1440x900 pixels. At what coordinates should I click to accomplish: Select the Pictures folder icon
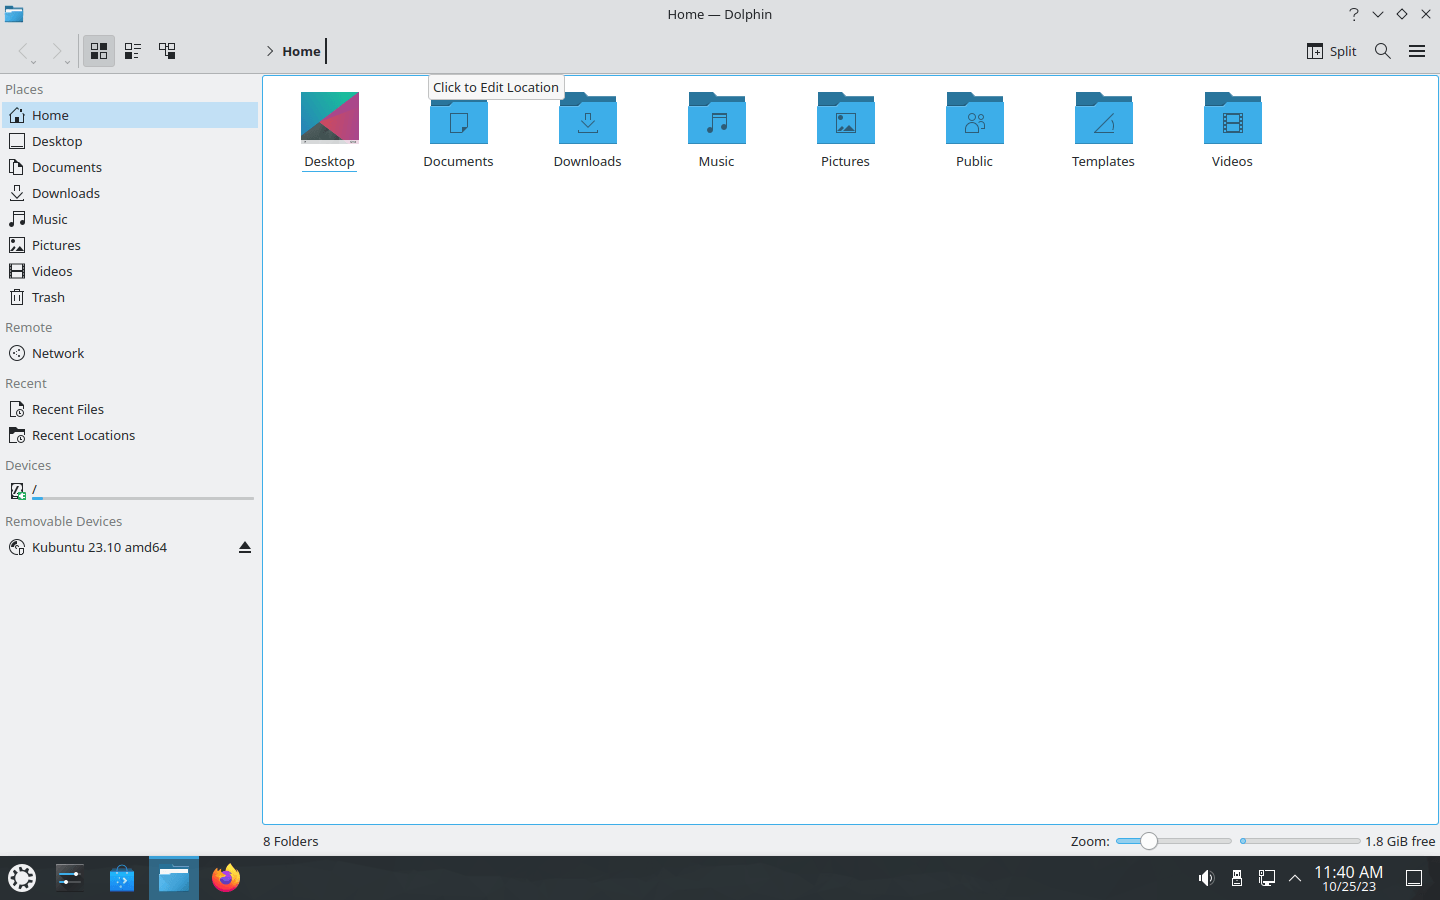coord(846,118)
